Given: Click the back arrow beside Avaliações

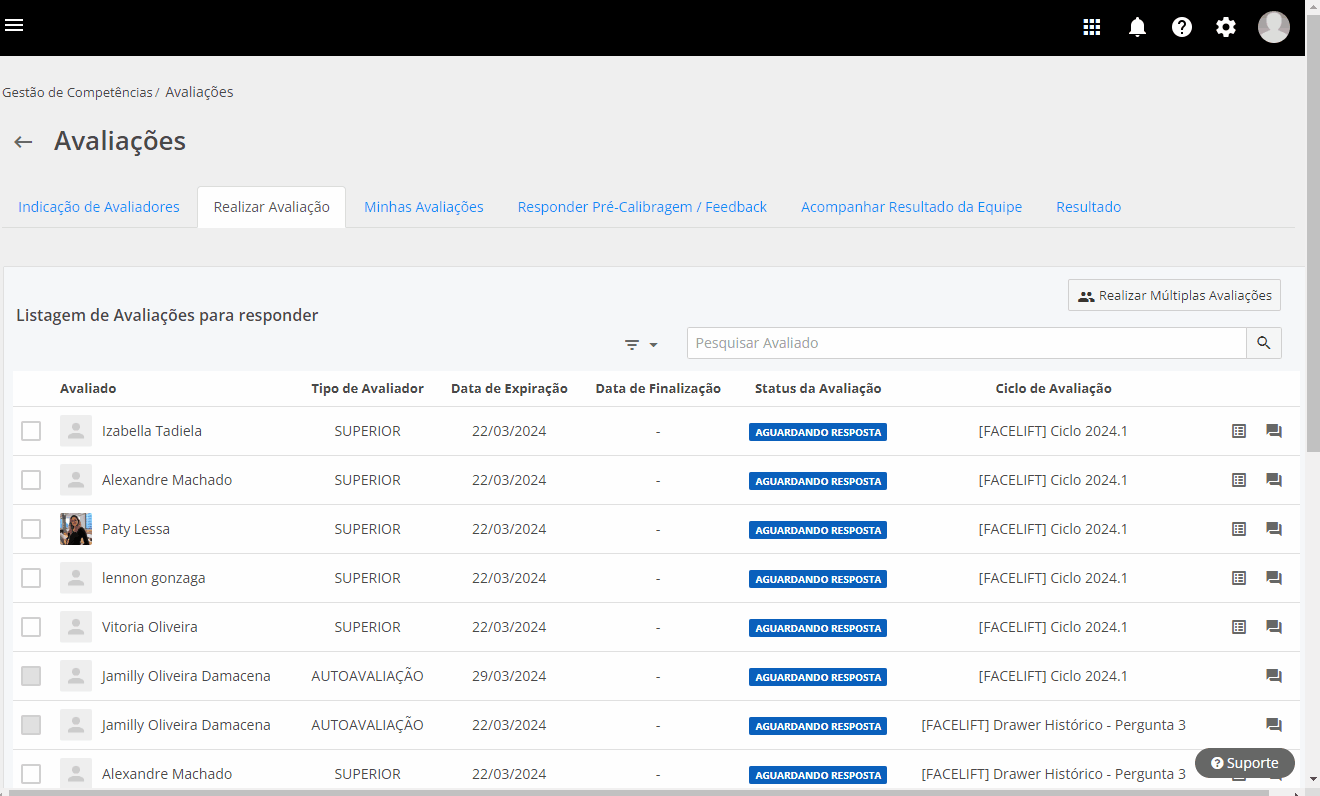Looking at the screenshot, I should pos(23,142).
